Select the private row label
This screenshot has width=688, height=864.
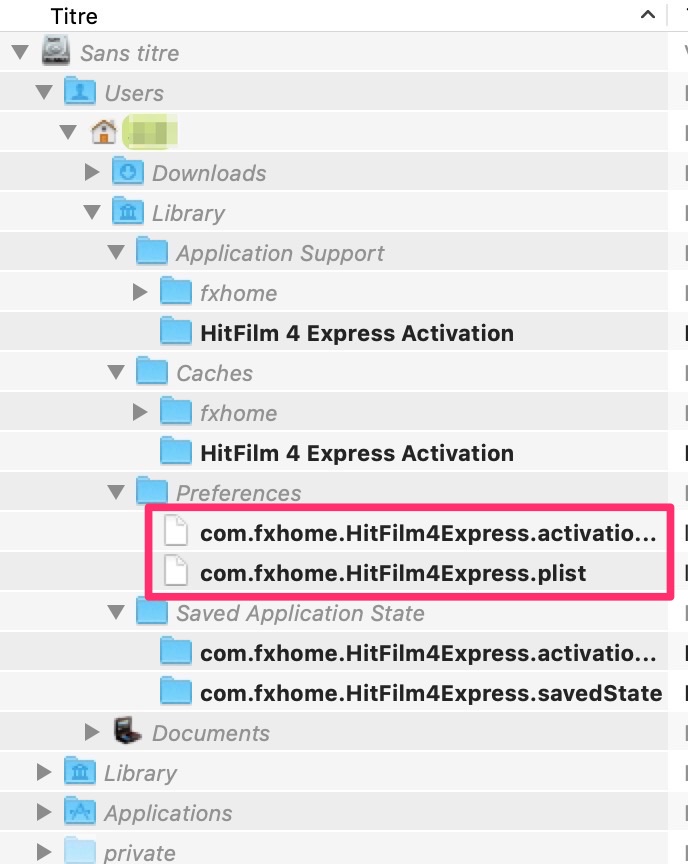click(140, 853)
